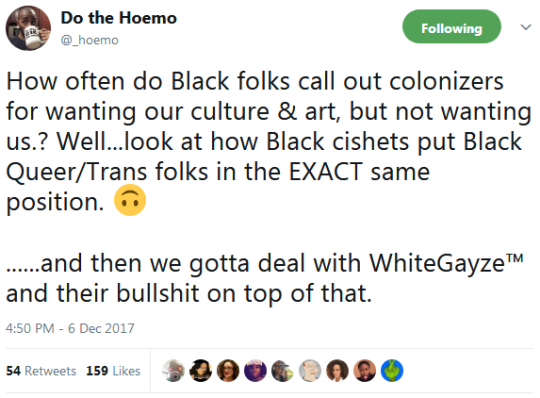Screen dimensions: 540x398
Task: Click the fifth liker avatar wearing a cap
Action: [282, 370]
